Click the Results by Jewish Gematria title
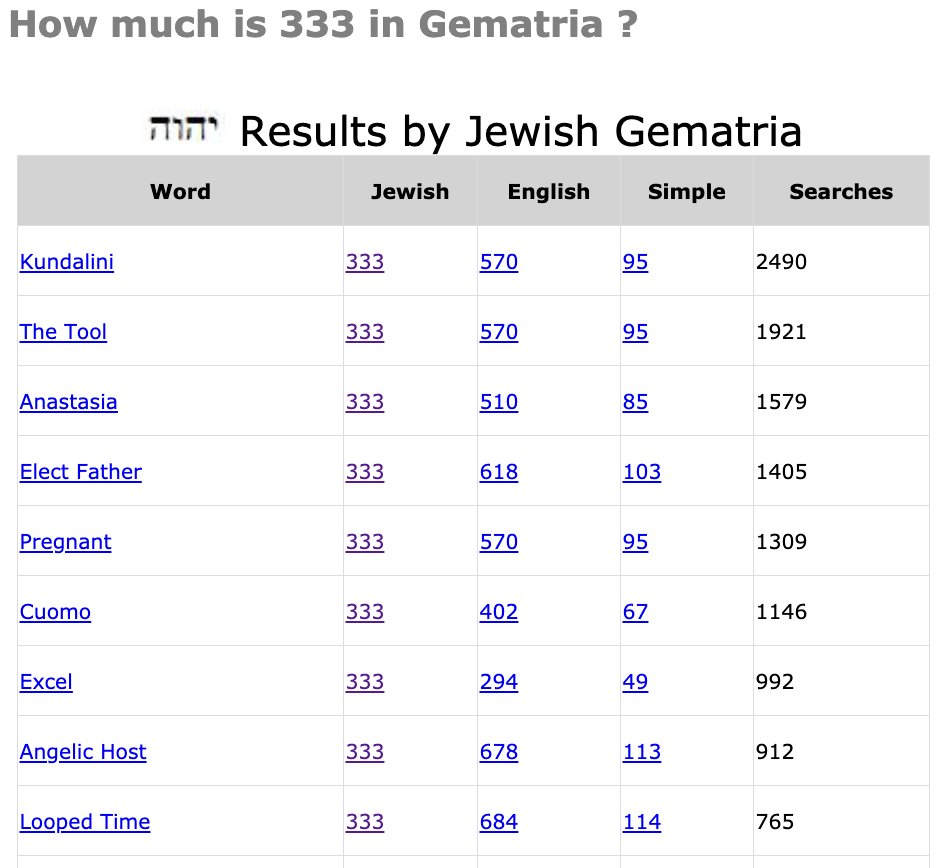This screenshot has width=950, height=868. [x=521, y=131]
